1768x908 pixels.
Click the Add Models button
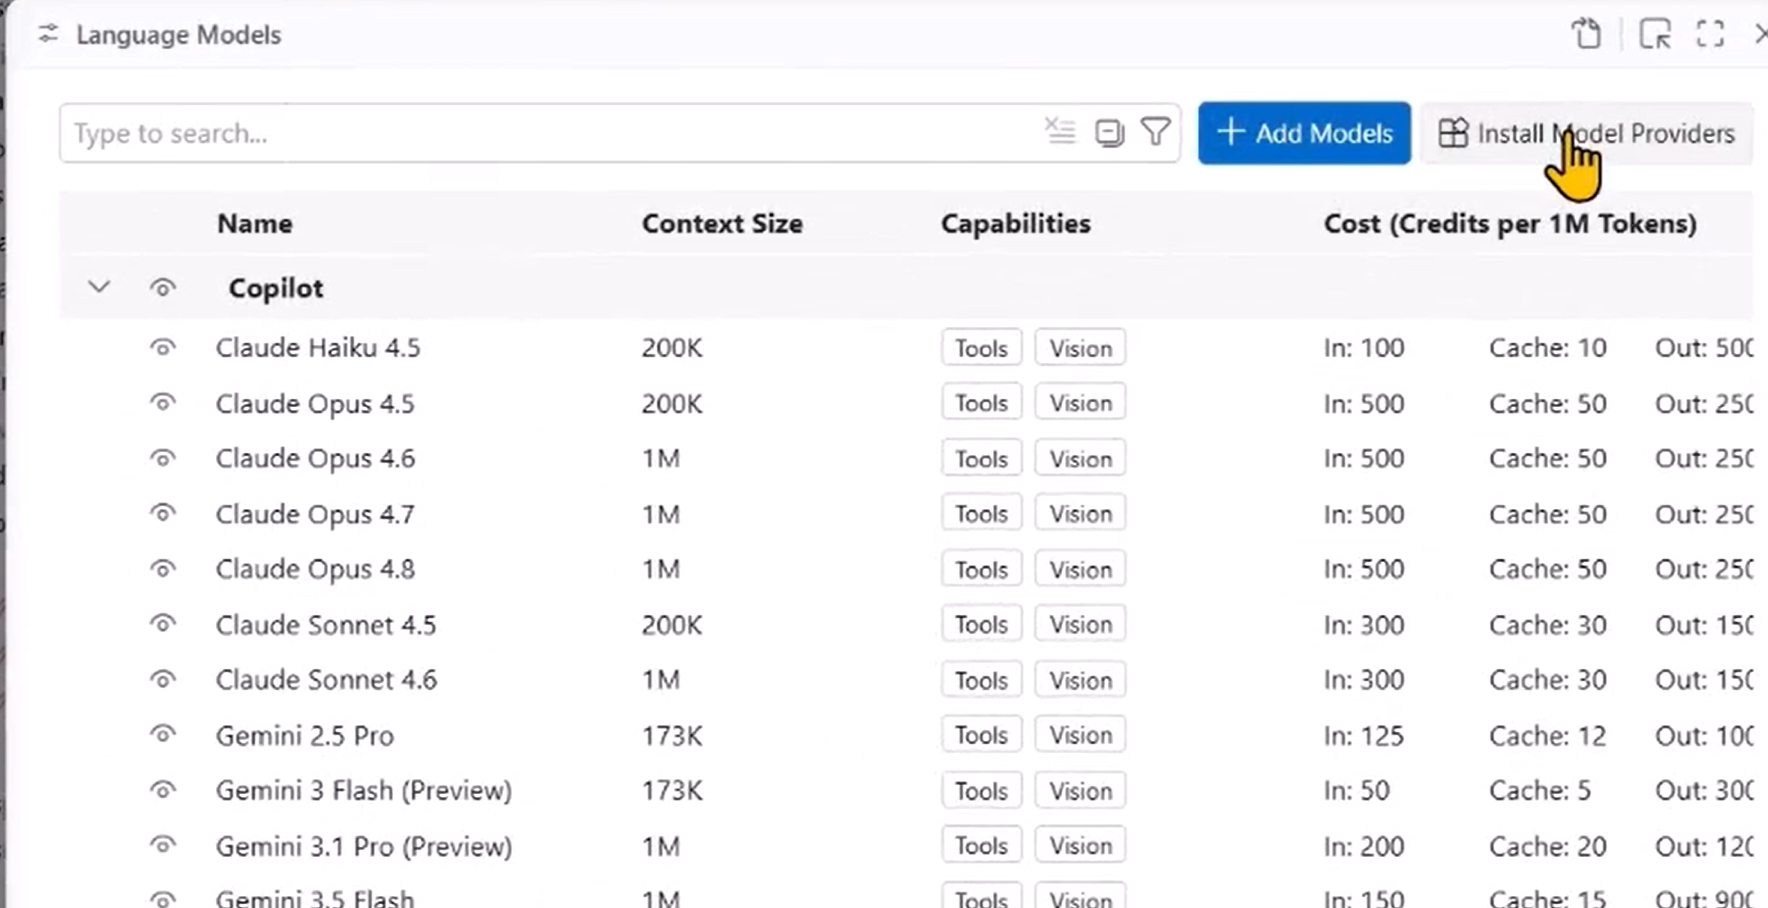point(1304,133)
